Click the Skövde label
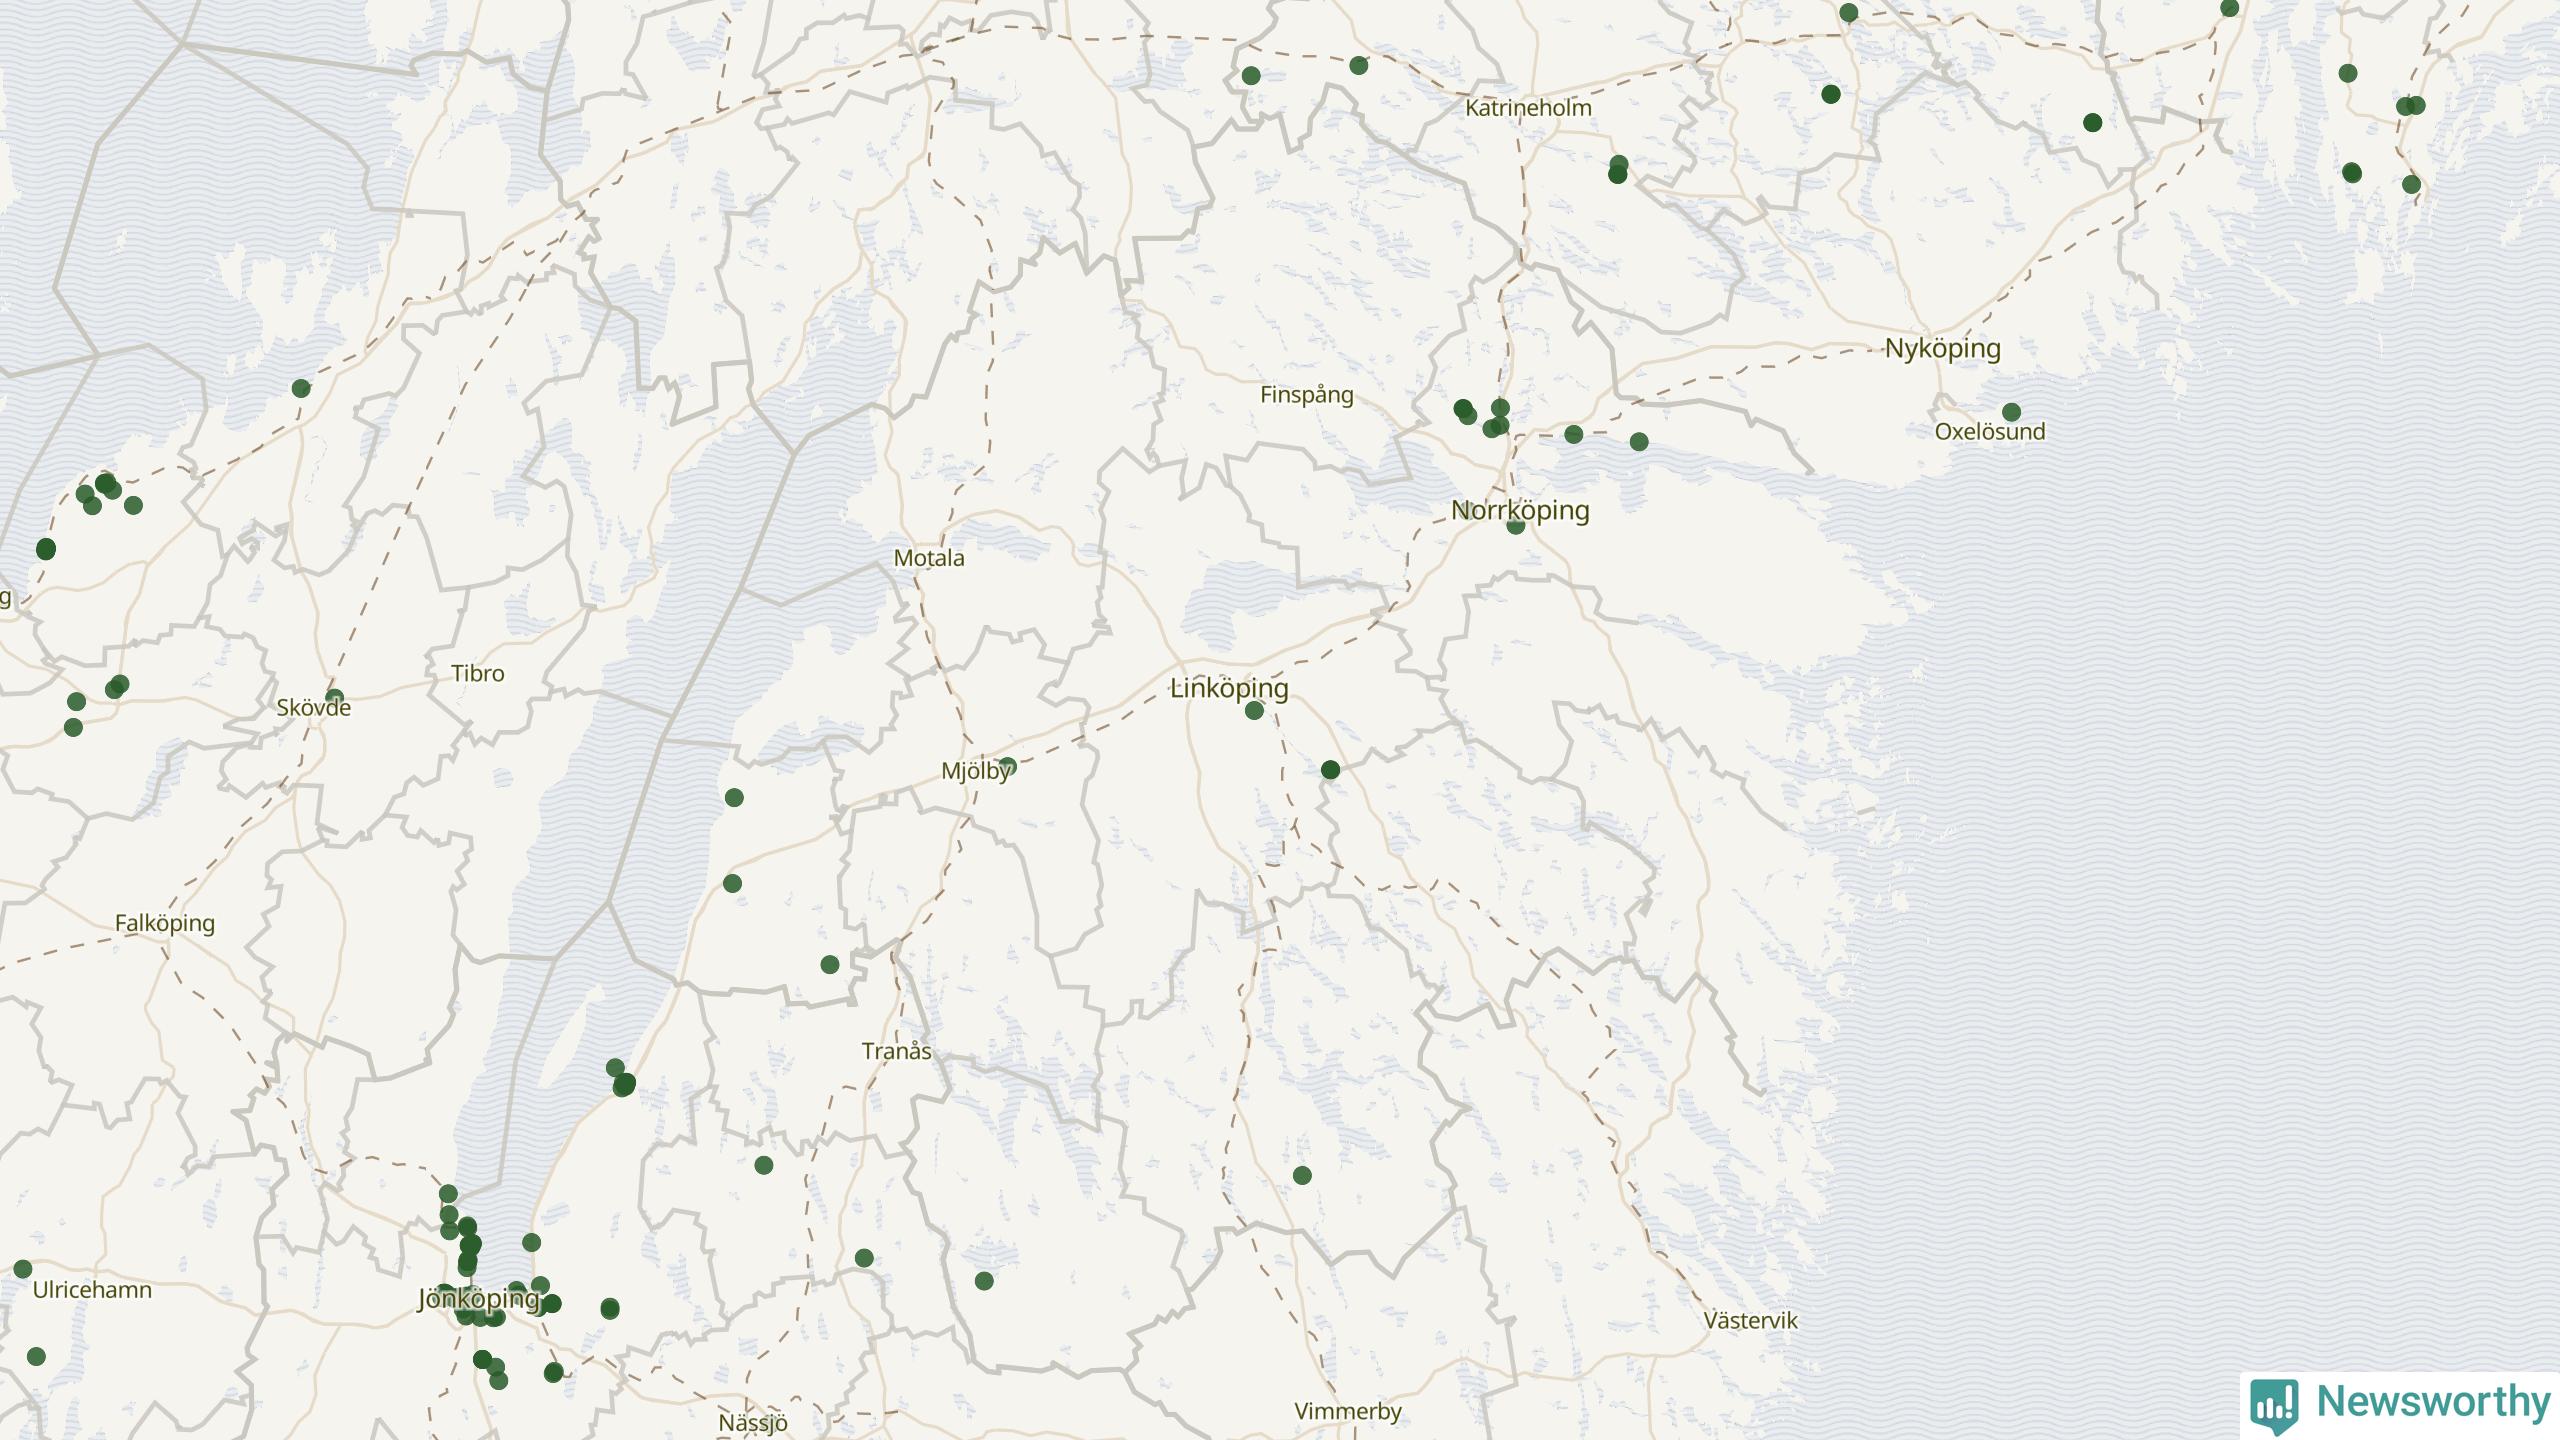 313,708
